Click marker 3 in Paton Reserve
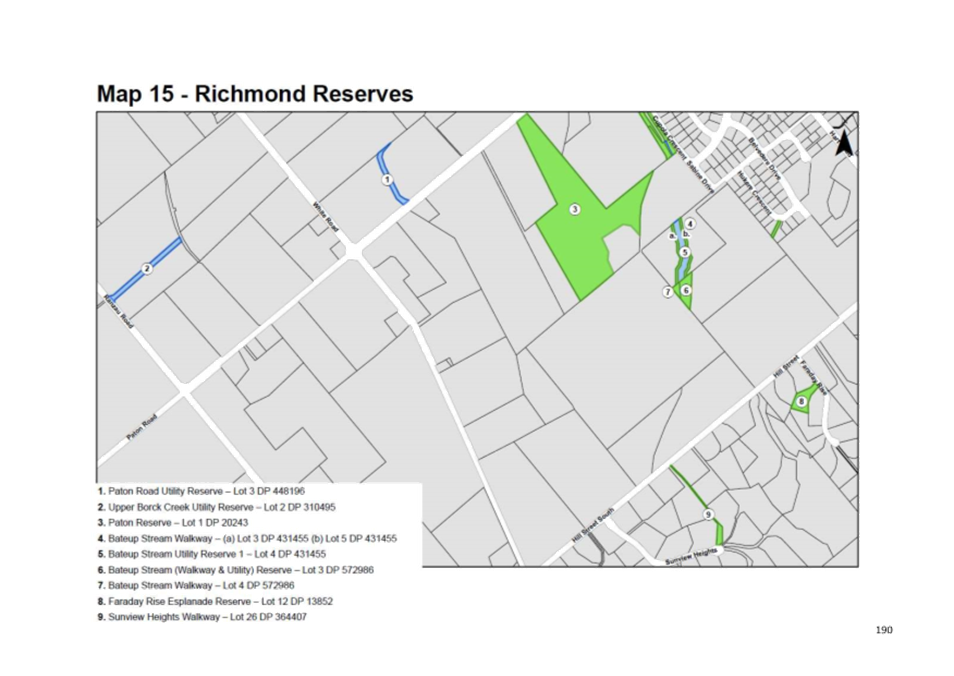 click(574, 209)
